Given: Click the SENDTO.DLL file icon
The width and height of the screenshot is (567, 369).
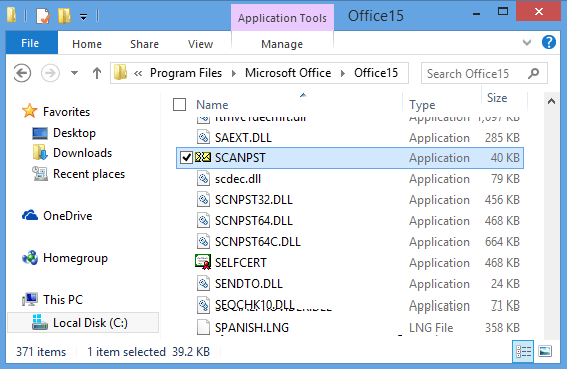Looking at the screenshot, I should [x=204, y=284].
